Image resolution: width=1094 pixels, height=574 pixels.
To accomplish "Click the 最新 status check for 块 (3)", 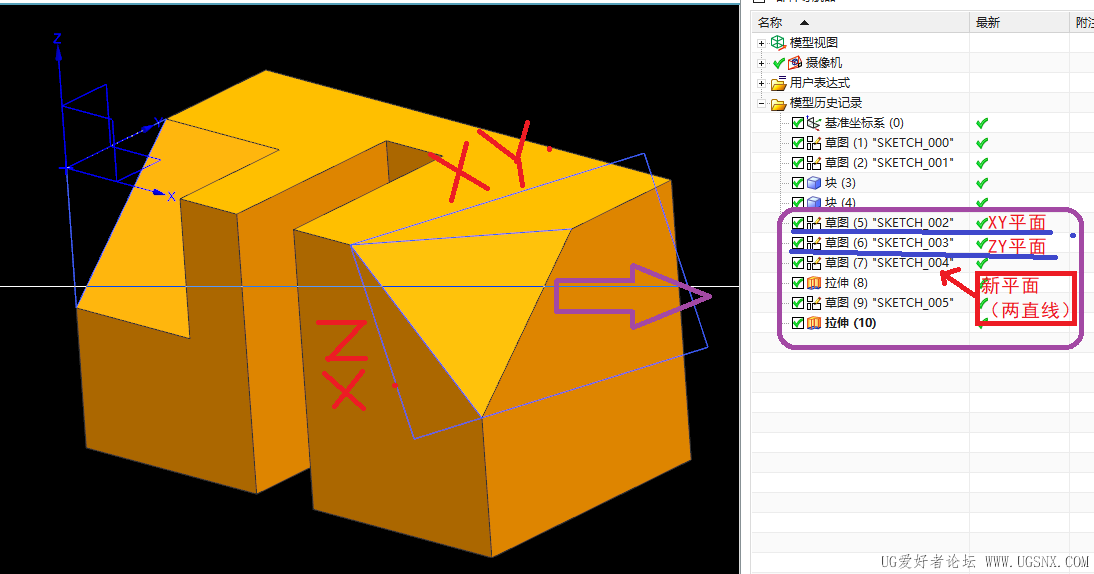I will pos(982,183).
